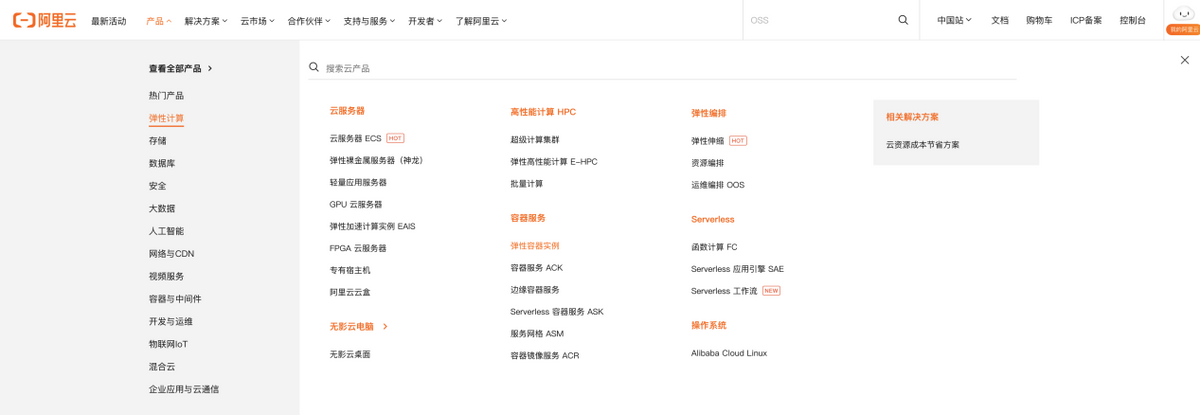Click the Alibaba Cloud logo
Screen dimensions: 1200x415
[x=44, y=20]
